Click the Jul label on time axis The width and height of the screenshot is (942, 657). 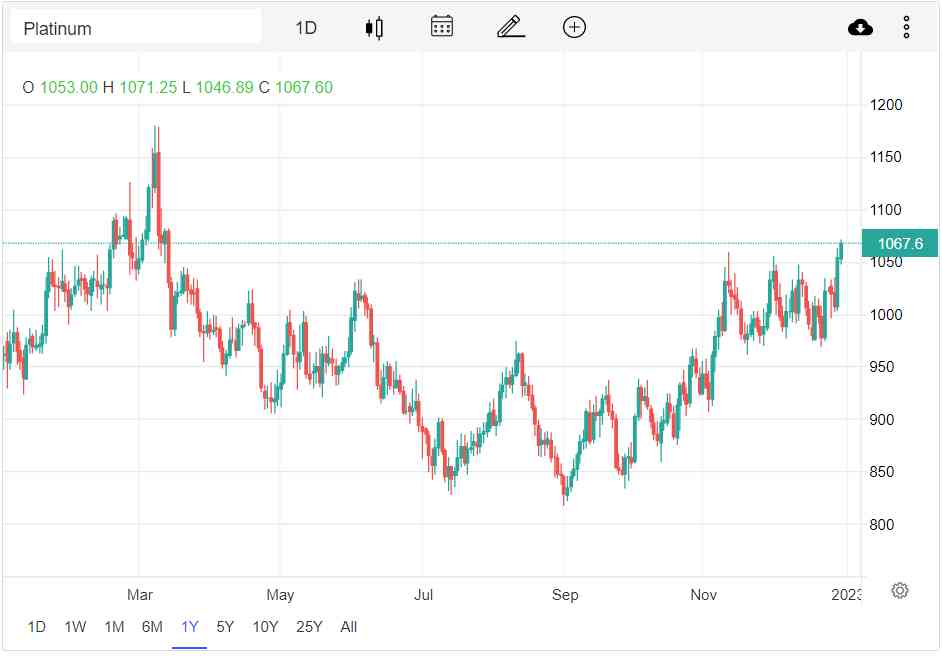(423, 595)
